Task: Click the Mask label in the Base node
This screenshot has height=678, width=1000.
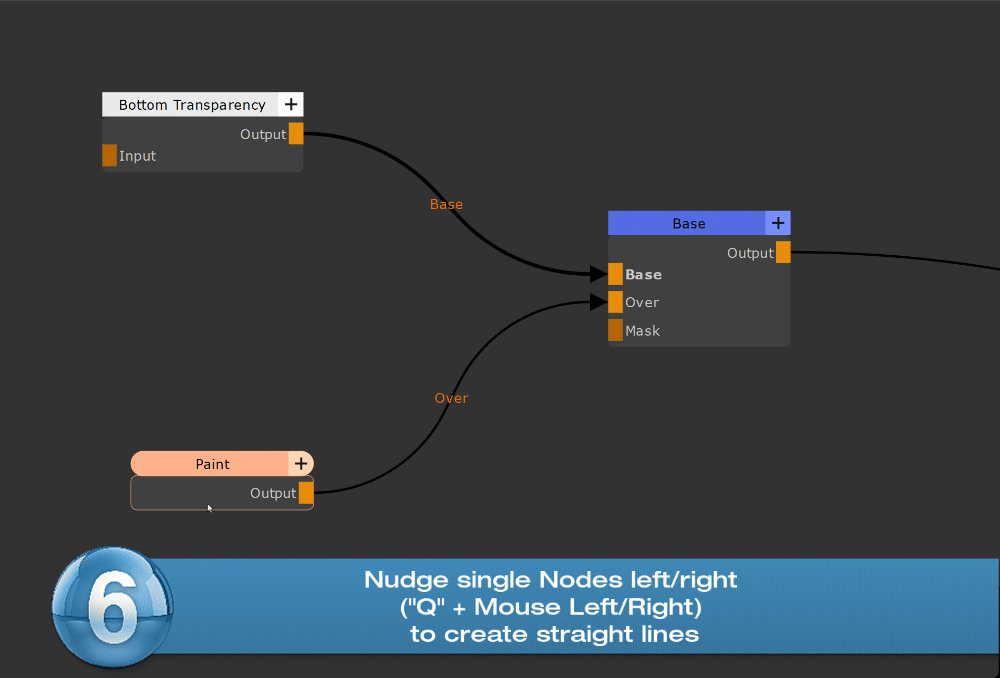Action: tap(642, 331)
